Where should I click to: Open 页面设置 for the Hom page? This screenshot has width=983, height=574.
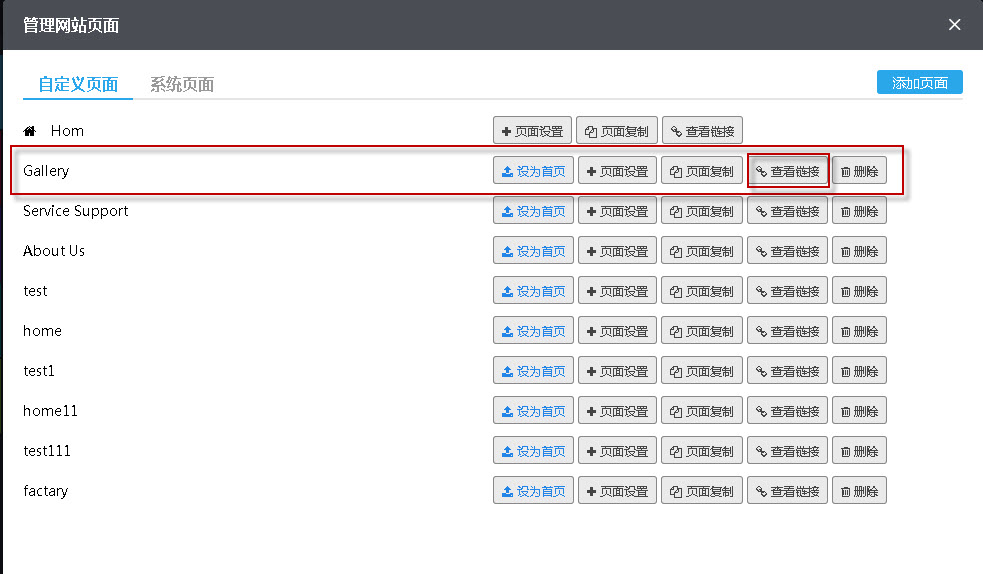[x=532, y=131]
